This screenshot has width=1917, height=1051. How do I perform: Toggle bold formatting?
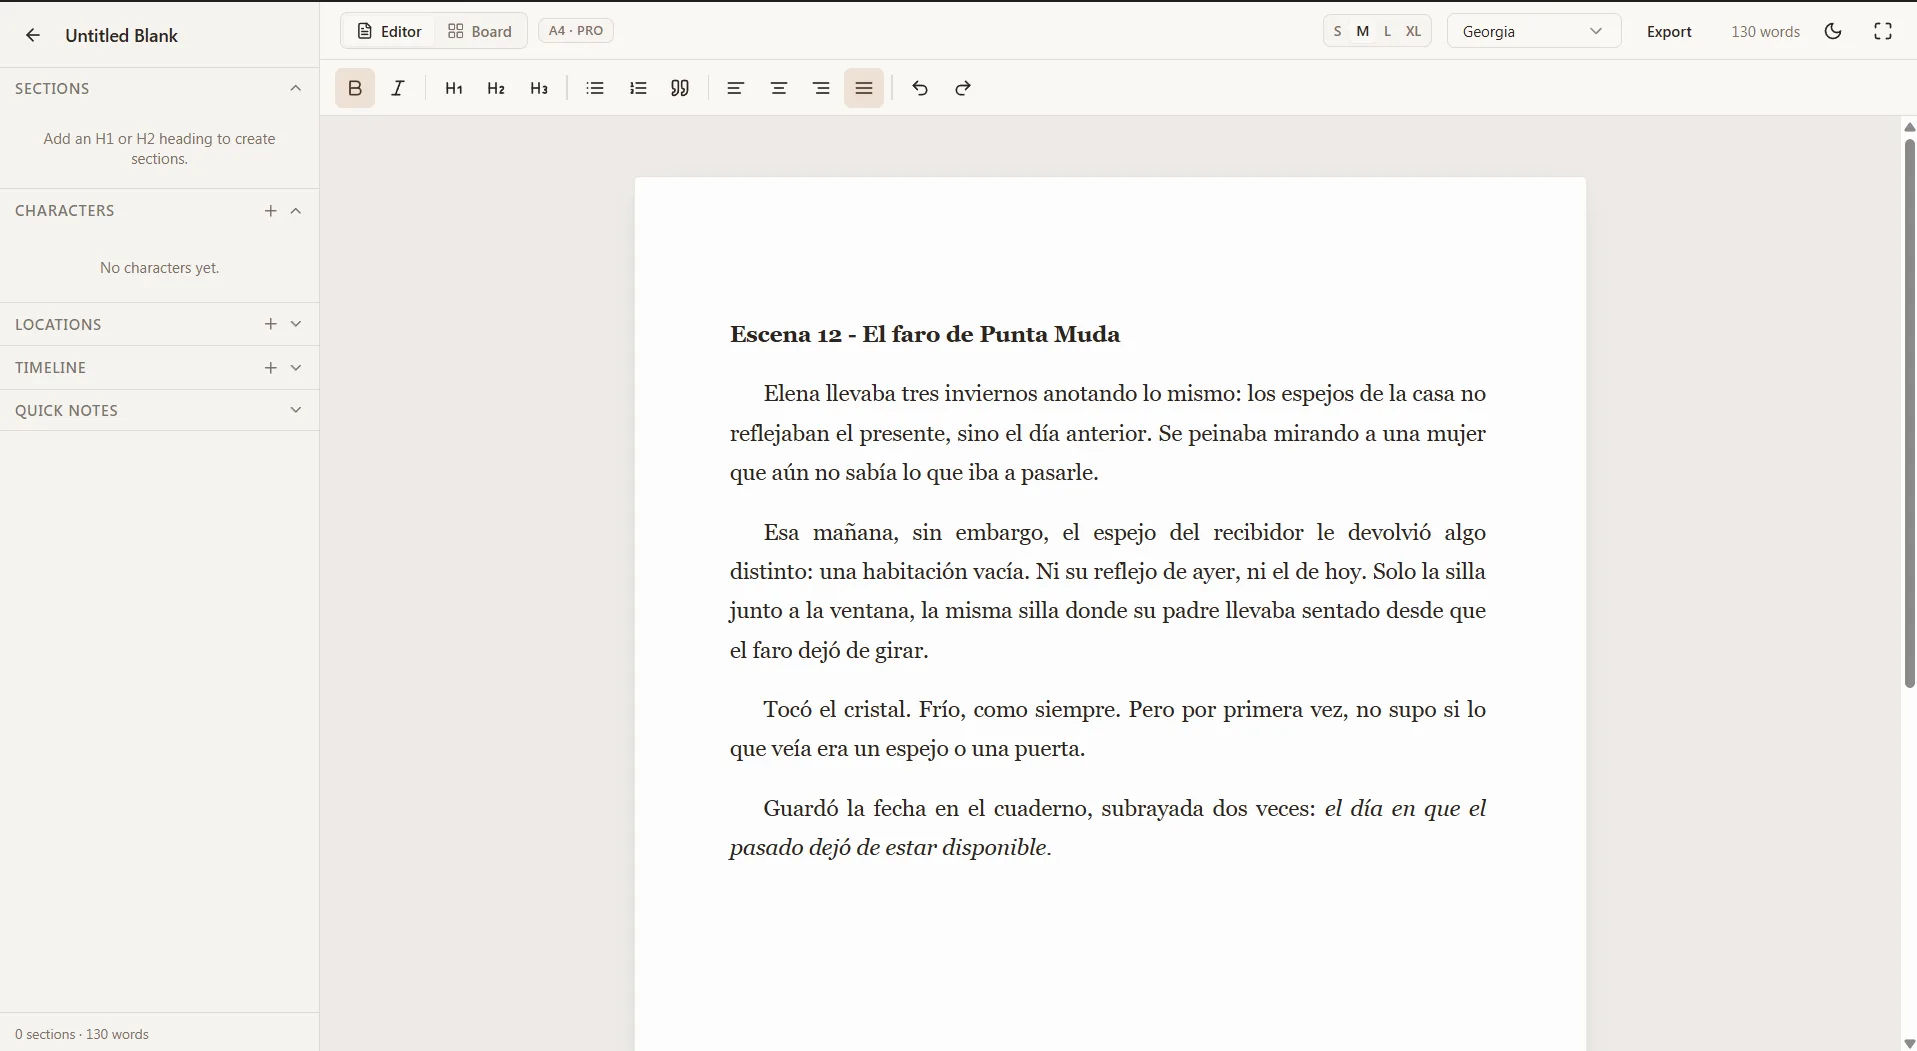(355, 88)
